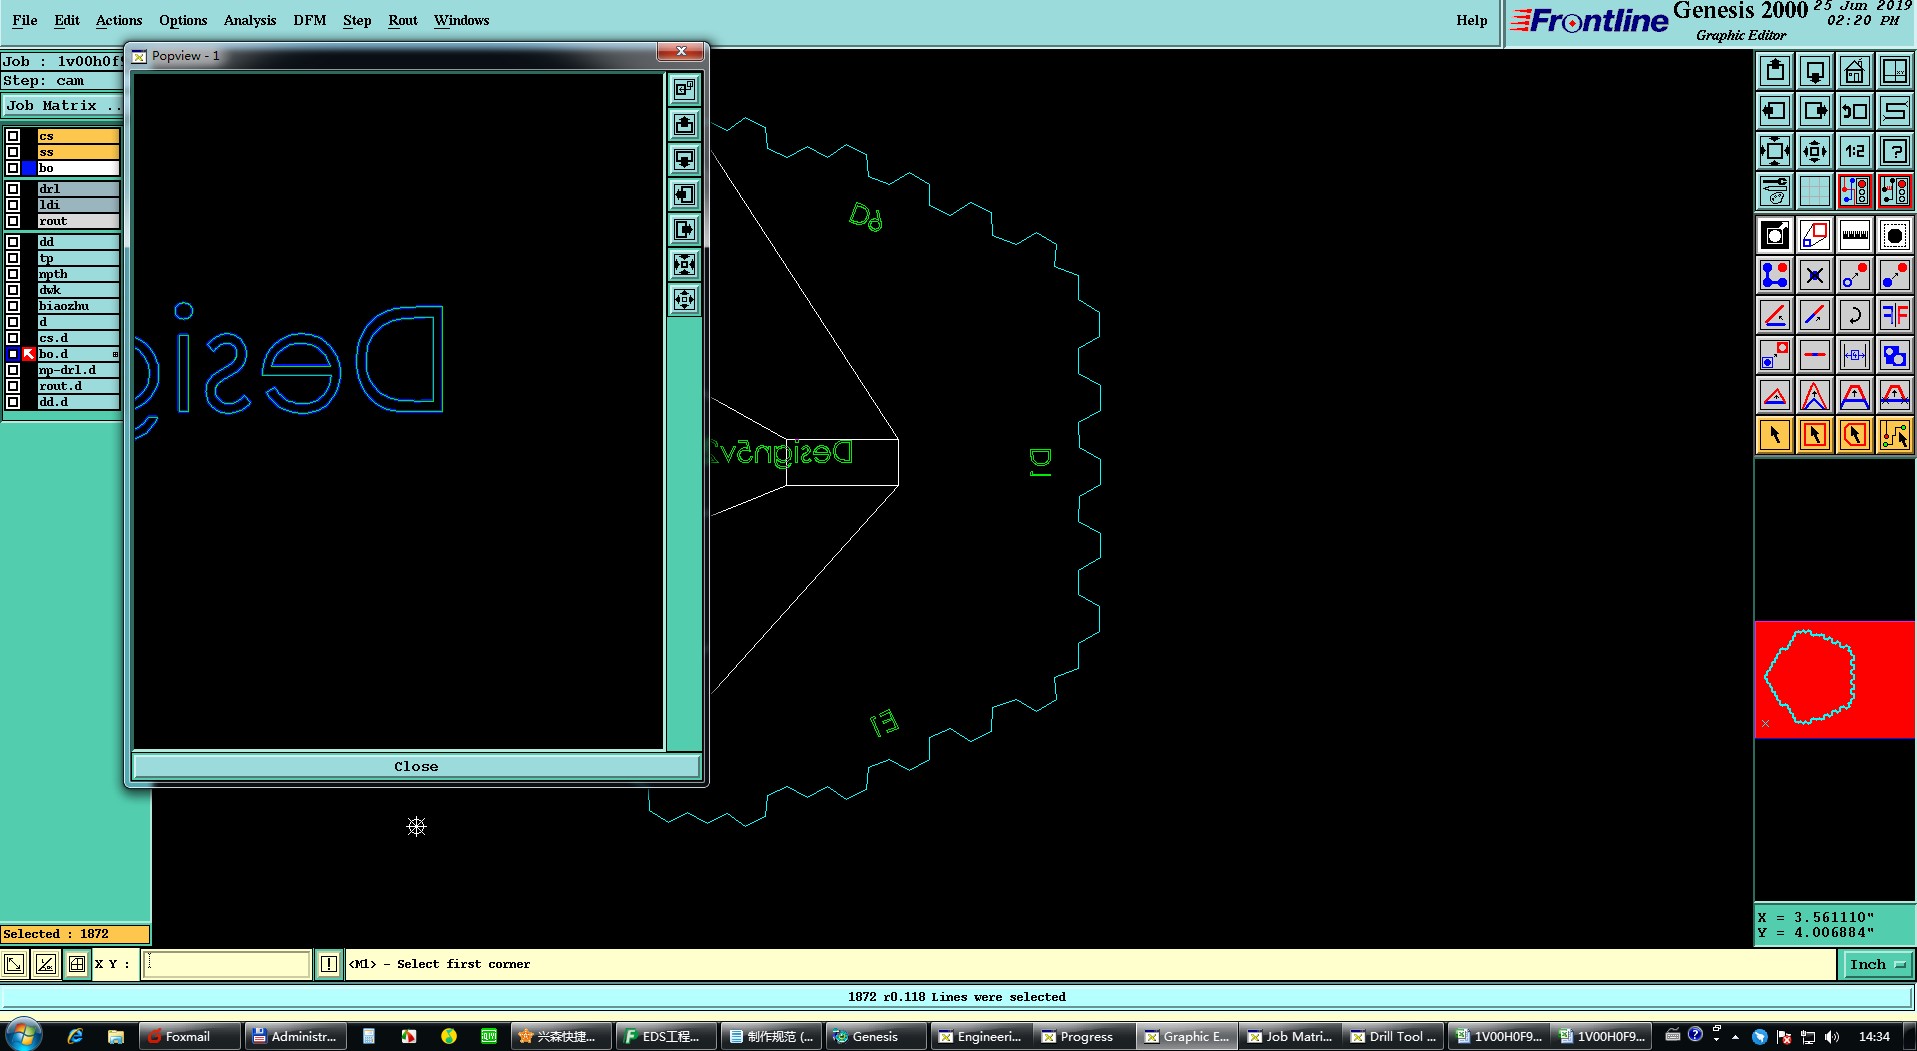Screen dimensions: 1917x1051
Task: Open the Actions menu
Action: click(119, 20)
